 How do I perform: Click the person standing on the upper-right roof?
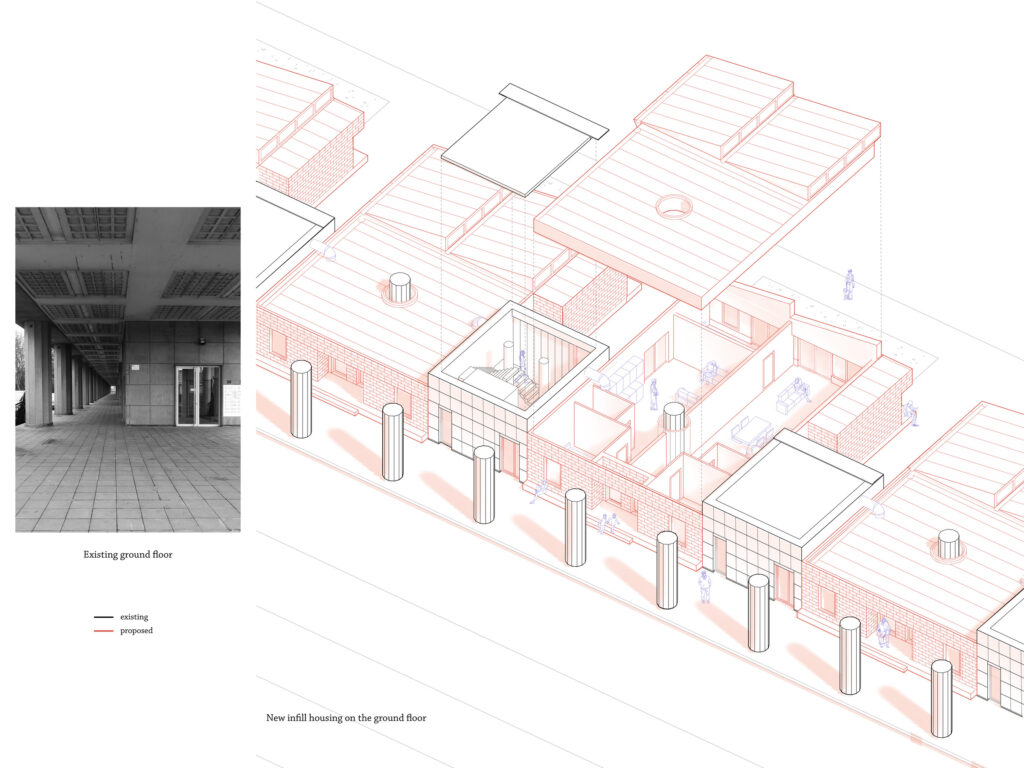tap(848, 284)
